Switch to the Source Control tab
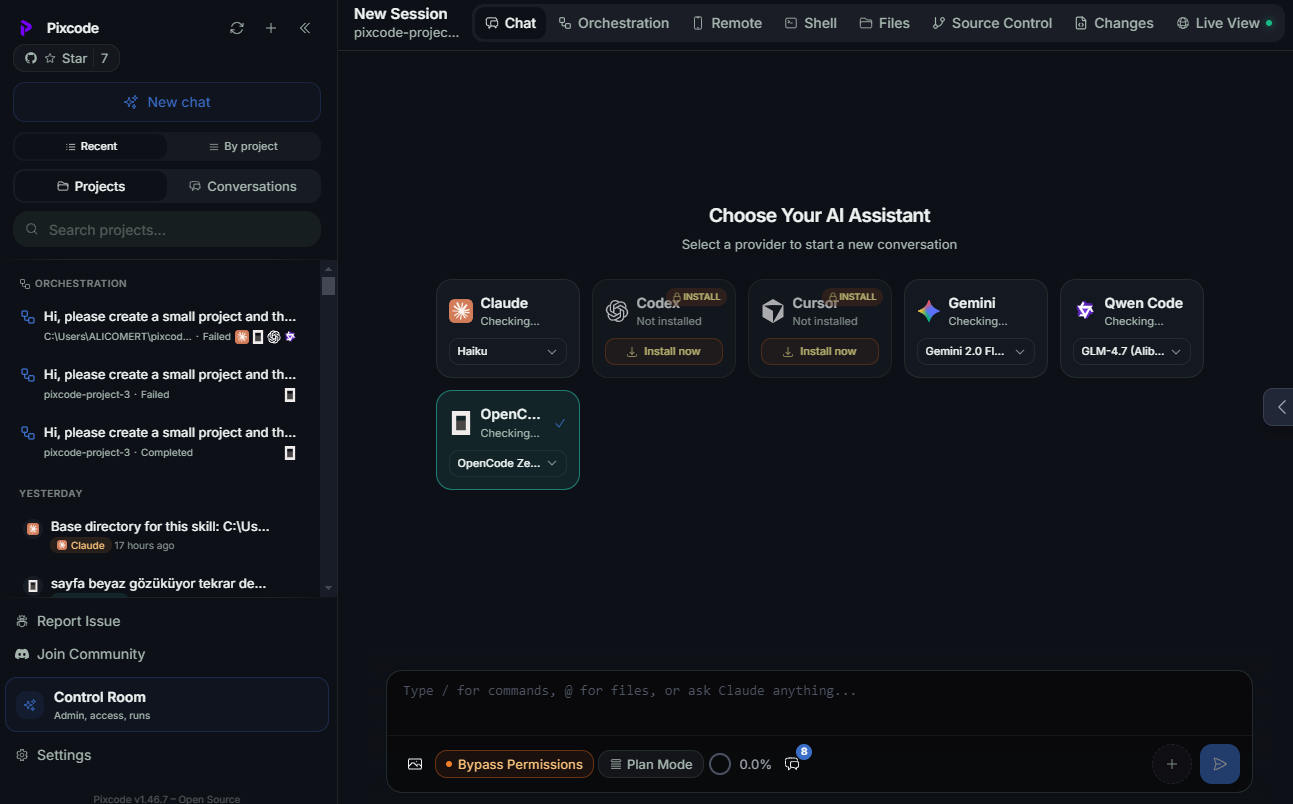The width and height of the screenshot is (1293, 804). pos(992,23)
